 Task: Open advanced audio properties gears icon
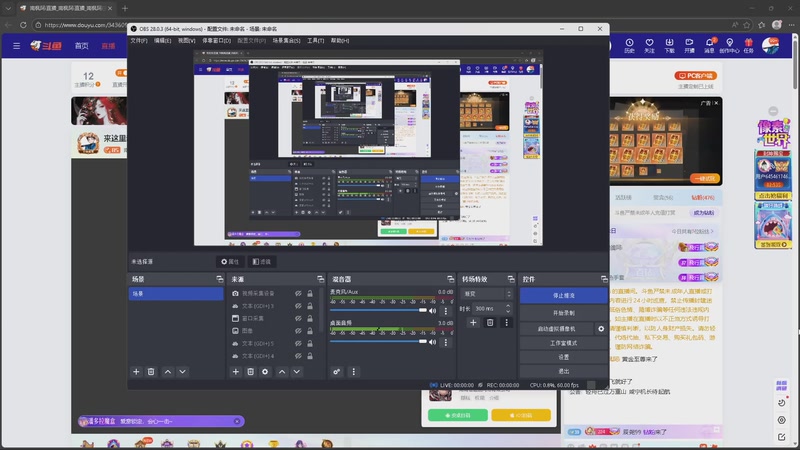[x=337, y=371]
